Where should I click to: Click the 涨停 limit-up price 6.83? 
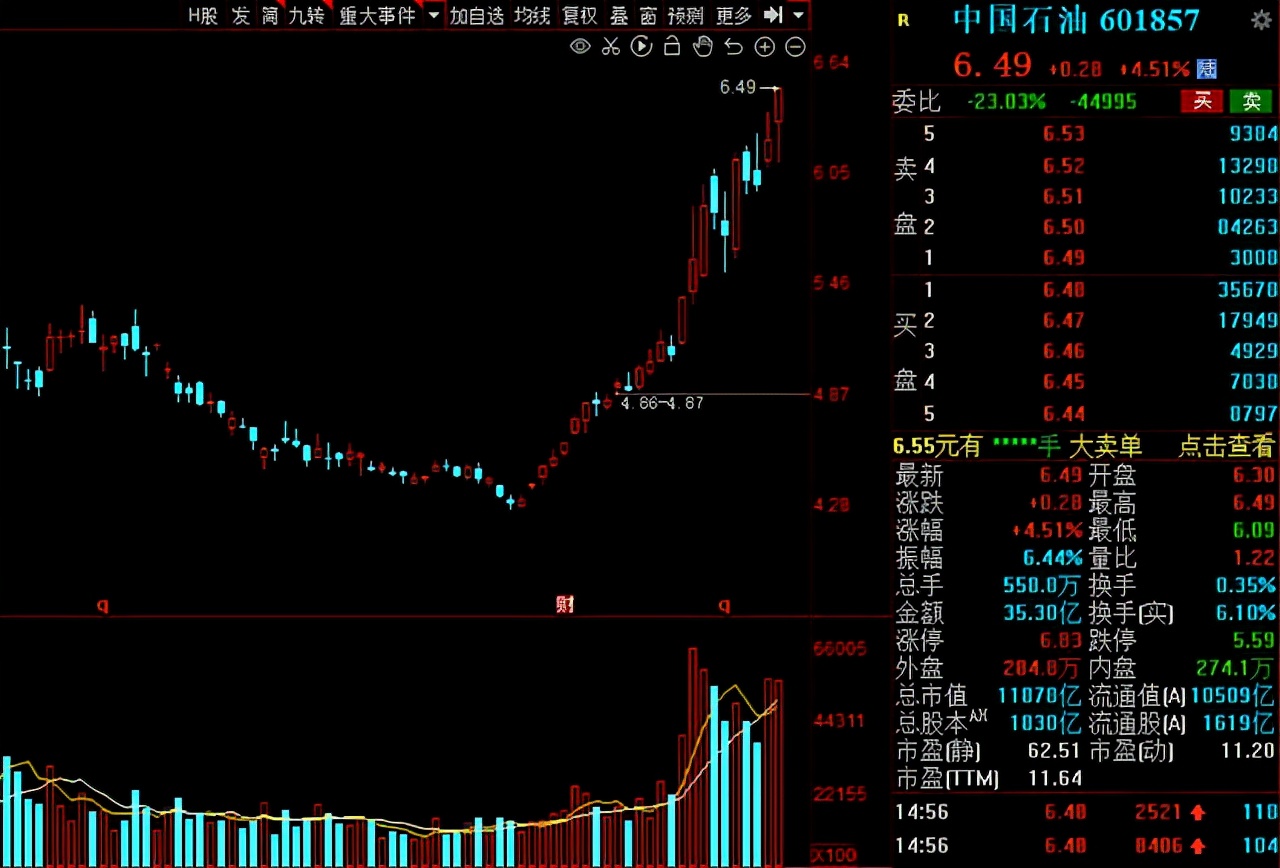point(1062,640)
